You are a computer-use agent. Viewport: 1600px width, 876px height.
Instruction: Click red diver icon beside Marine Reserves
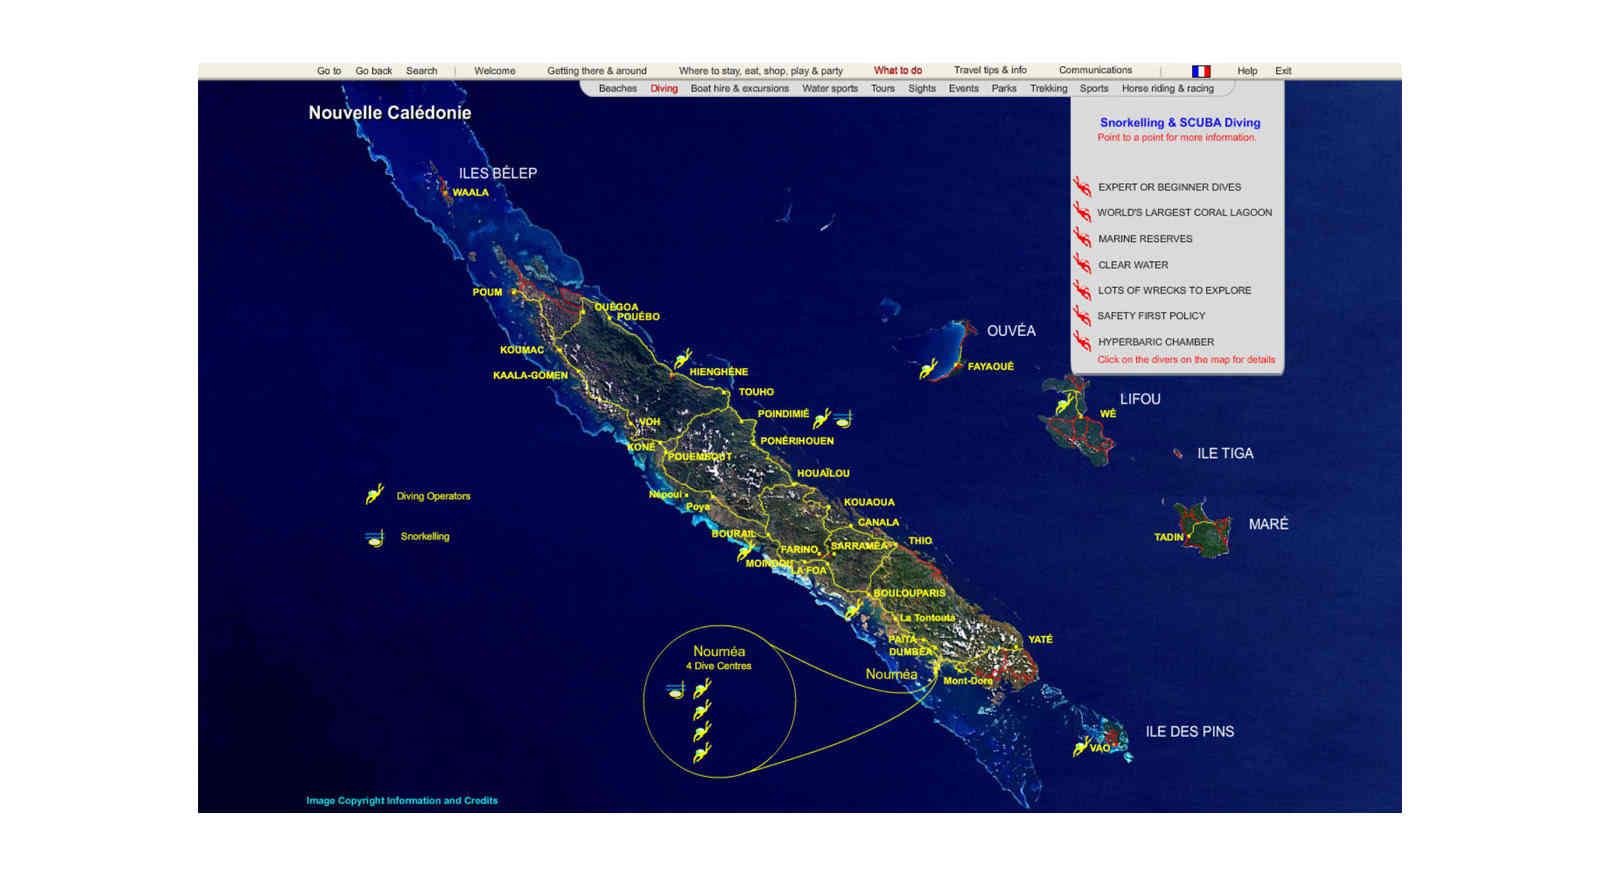[x=1082, y=238]
